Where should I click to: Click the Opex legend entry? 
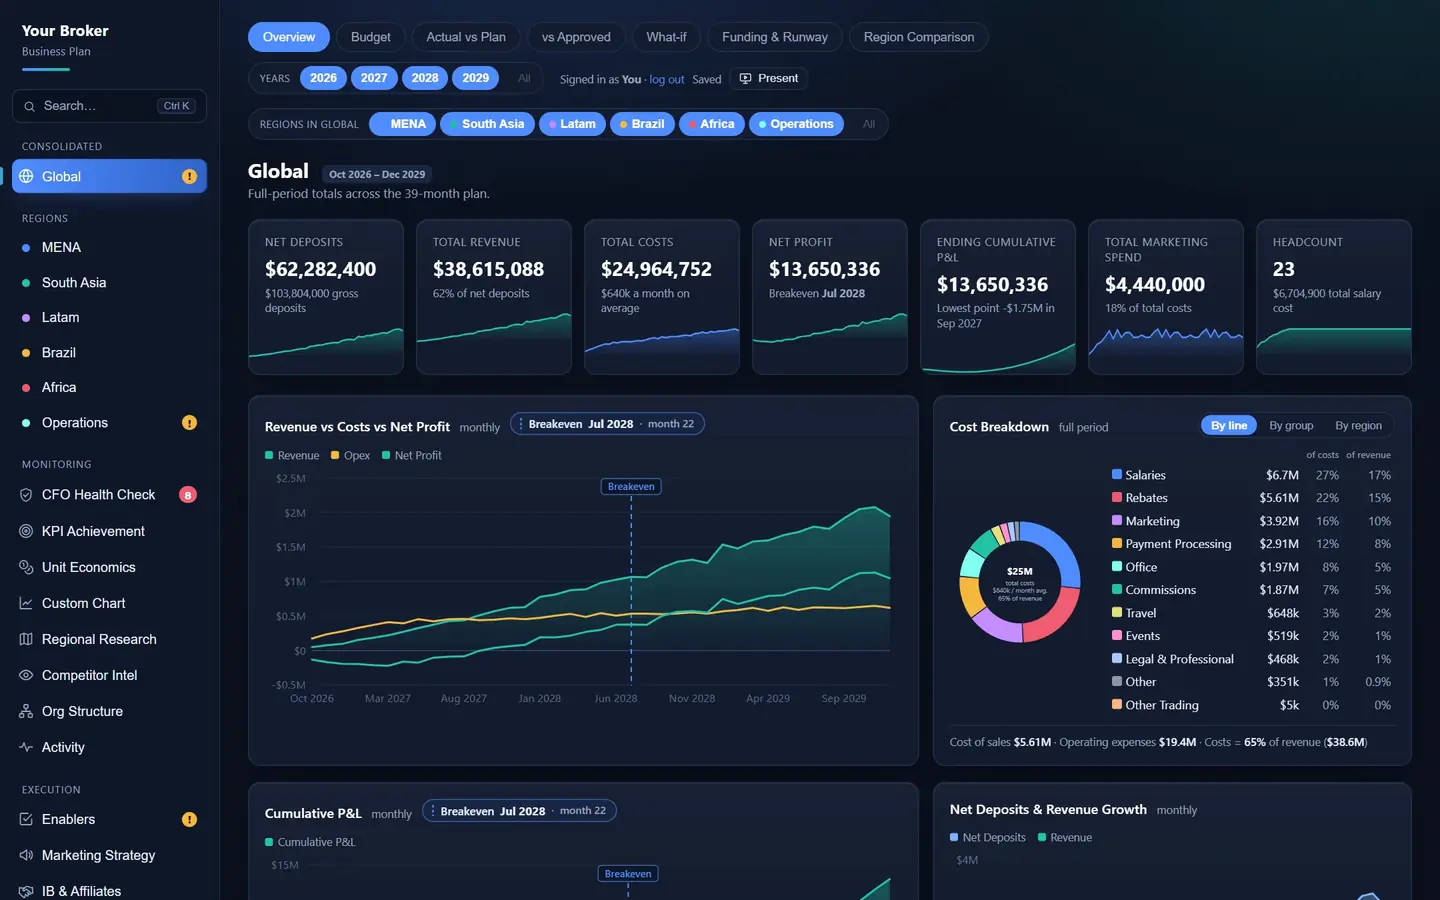click(x=350, y=455)
